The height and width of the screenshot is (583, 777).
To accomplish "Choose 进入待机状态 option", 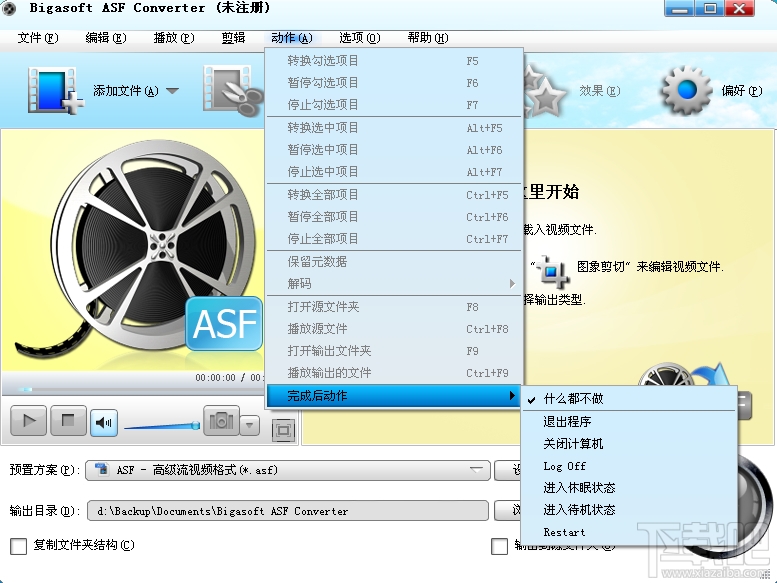I will click(629, 510).
